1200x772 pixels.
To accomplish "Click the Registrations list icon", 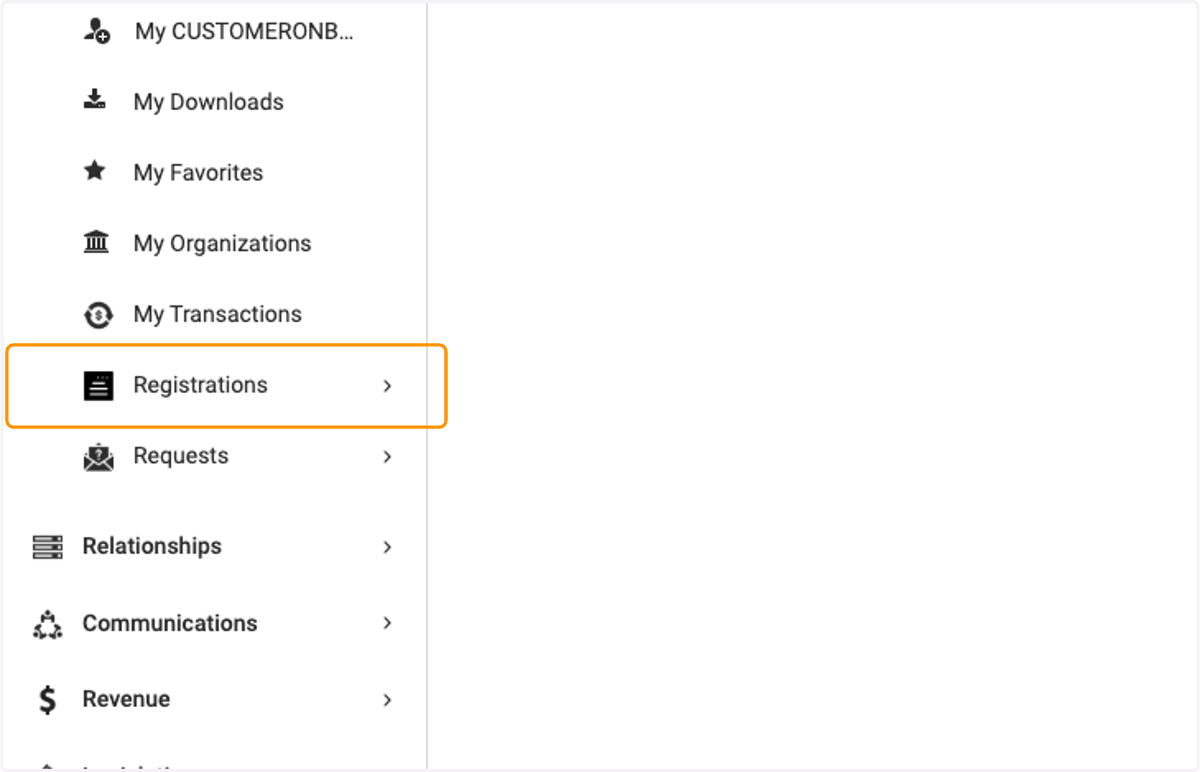I will [98, 385].
